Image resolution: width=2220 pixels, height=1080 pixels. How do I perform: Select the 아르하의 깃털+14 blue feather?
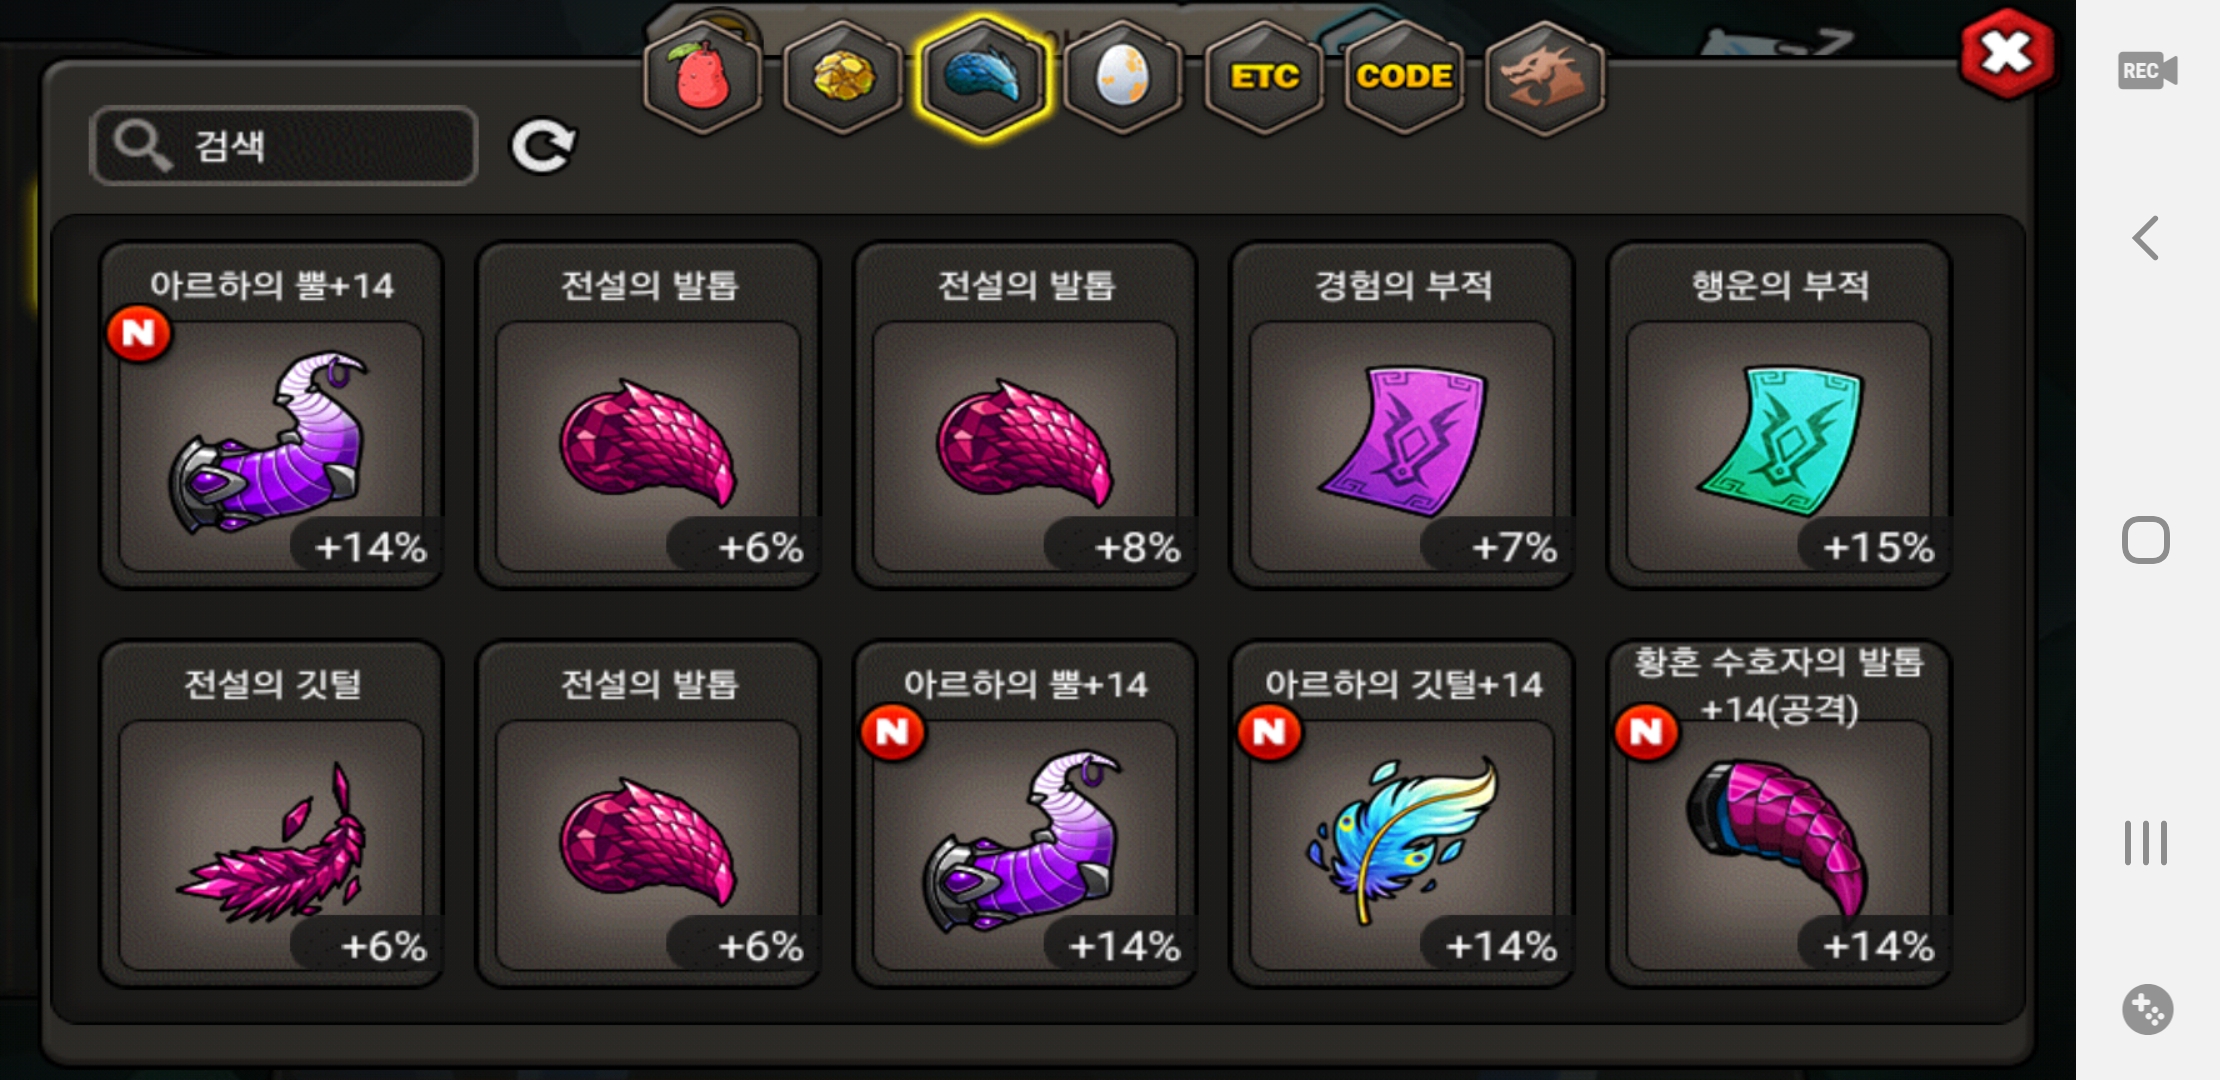click(x=1402, y=814)
